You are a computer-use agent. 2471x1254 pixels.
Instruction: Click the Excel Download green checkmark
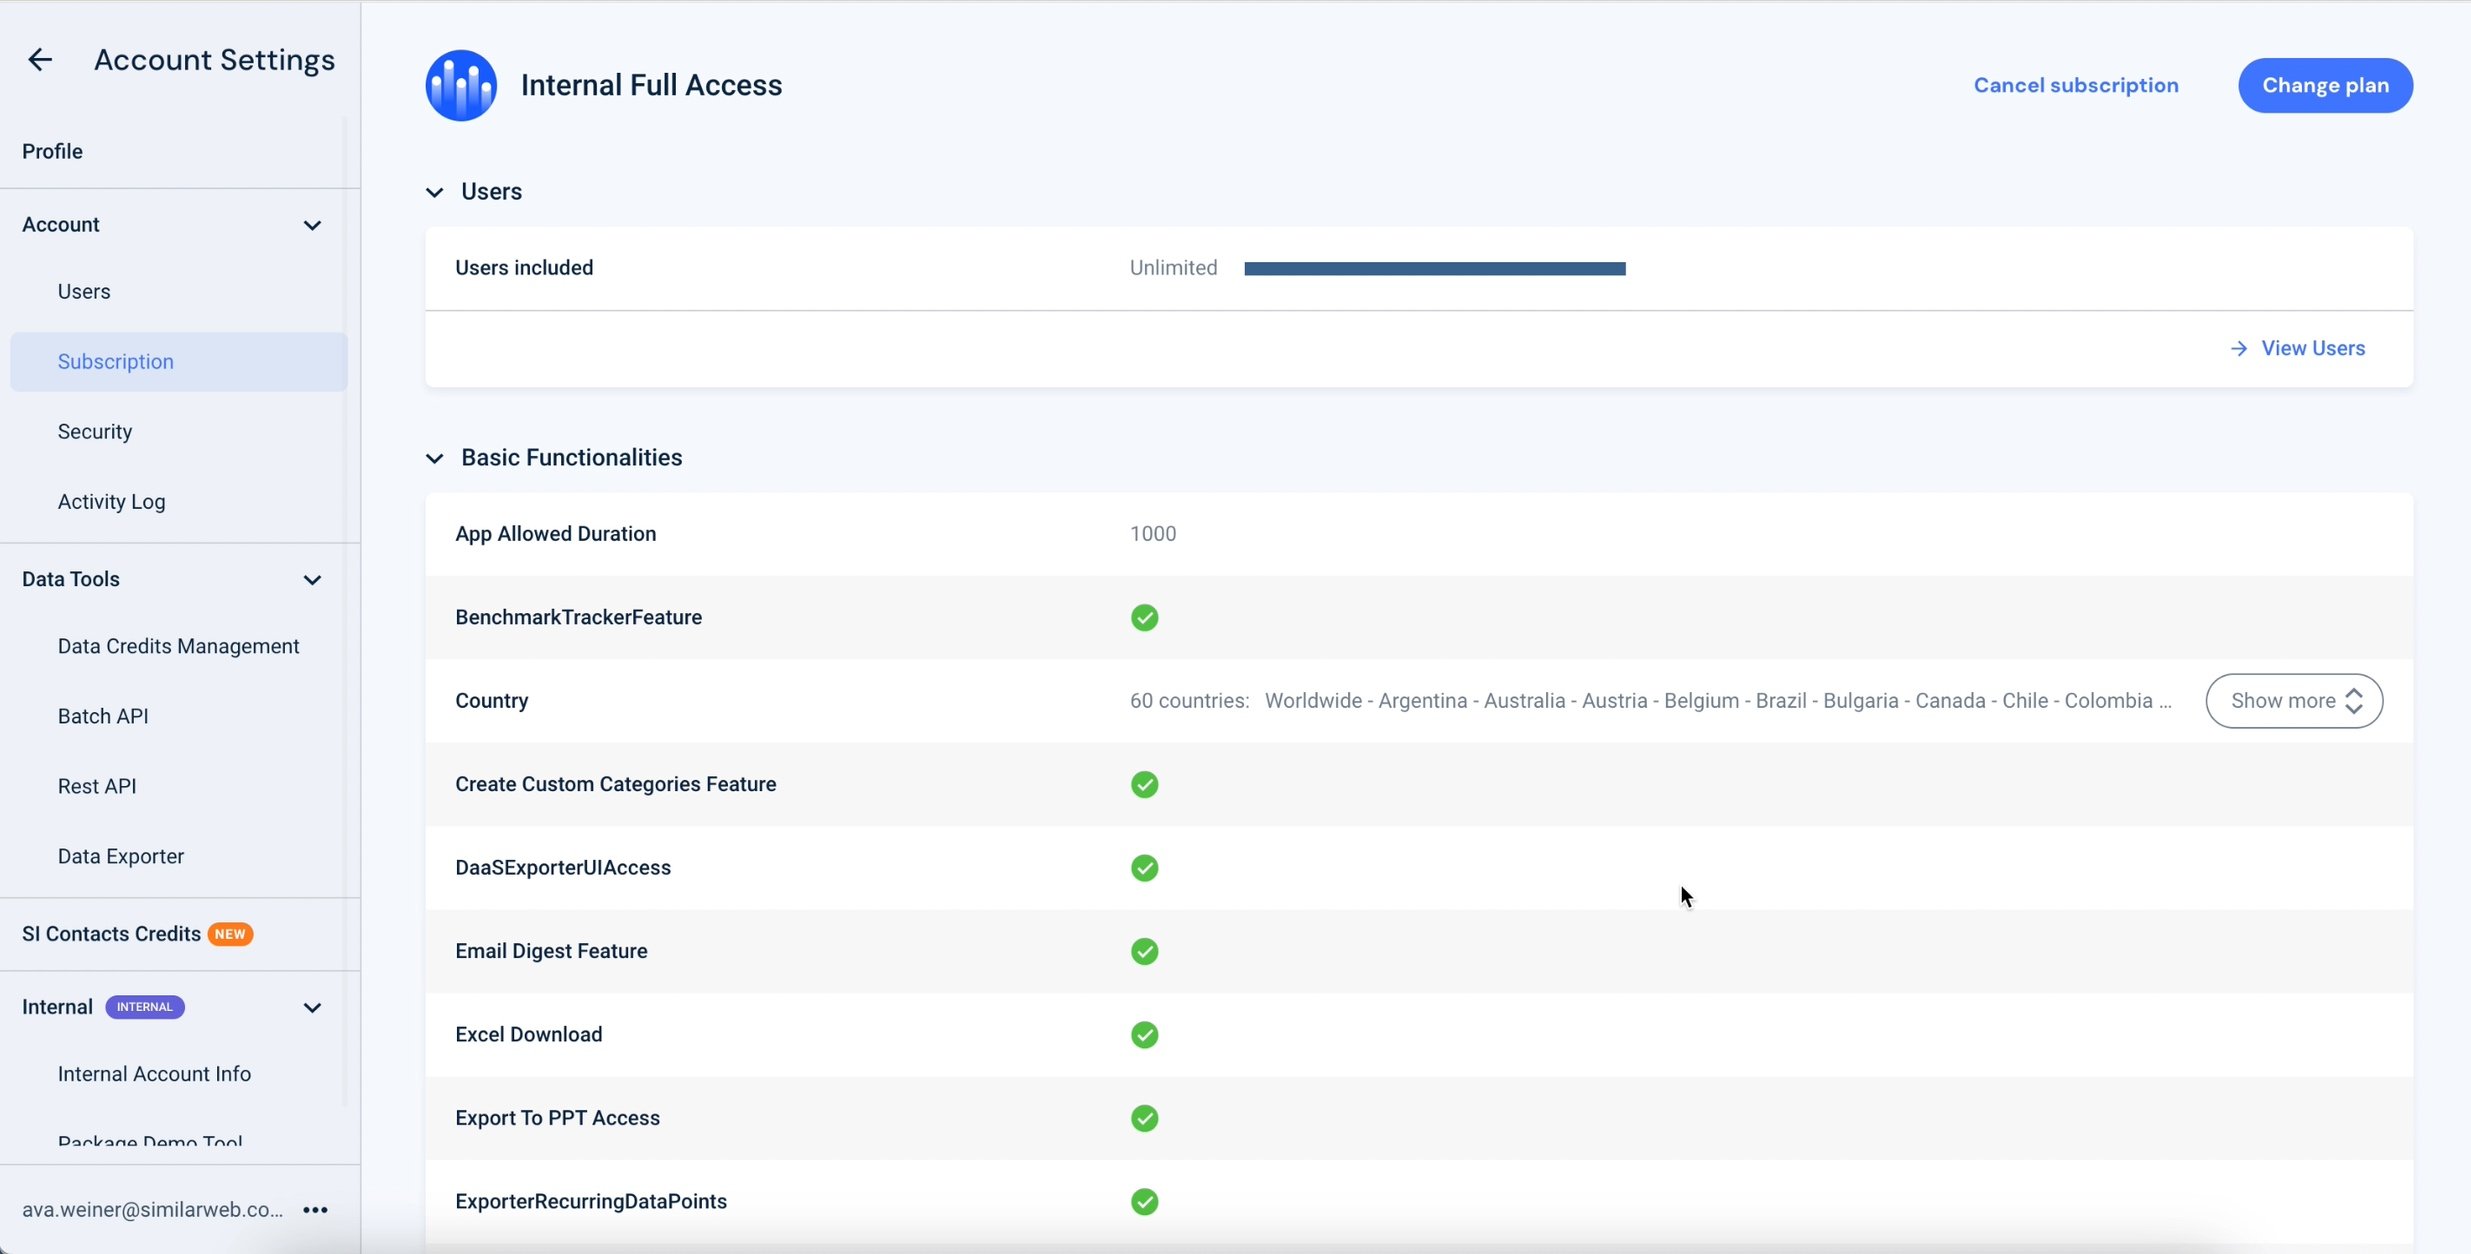1144,1035
